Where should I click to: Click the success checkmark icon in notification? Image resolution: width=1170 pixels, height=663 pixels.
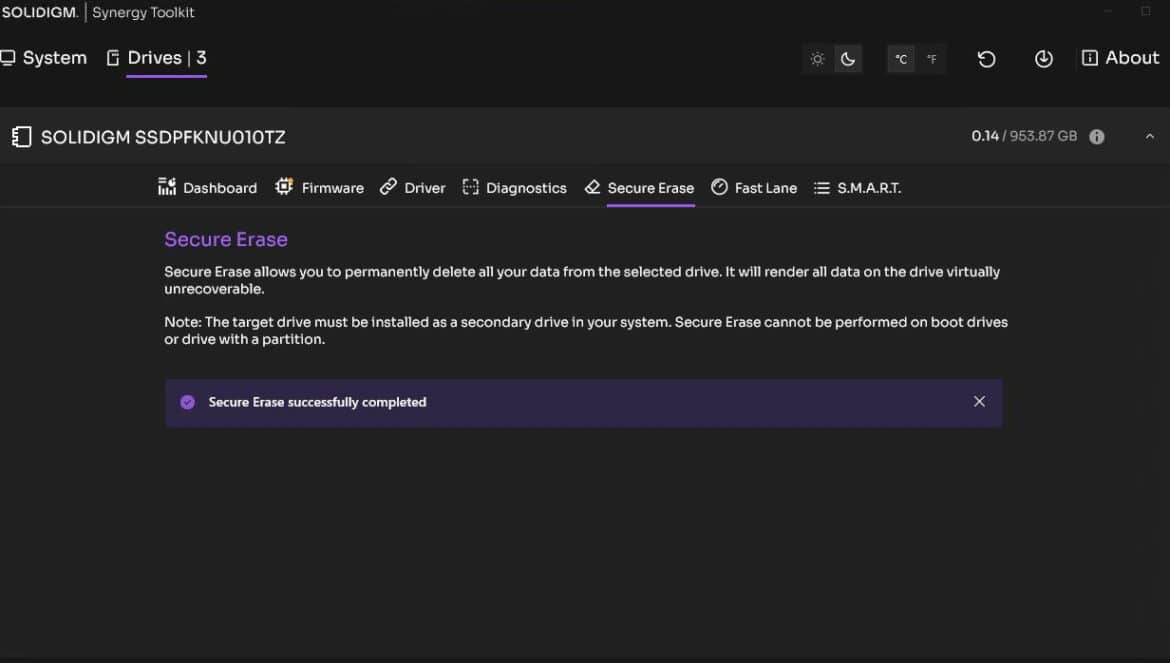tap(187, 403)
